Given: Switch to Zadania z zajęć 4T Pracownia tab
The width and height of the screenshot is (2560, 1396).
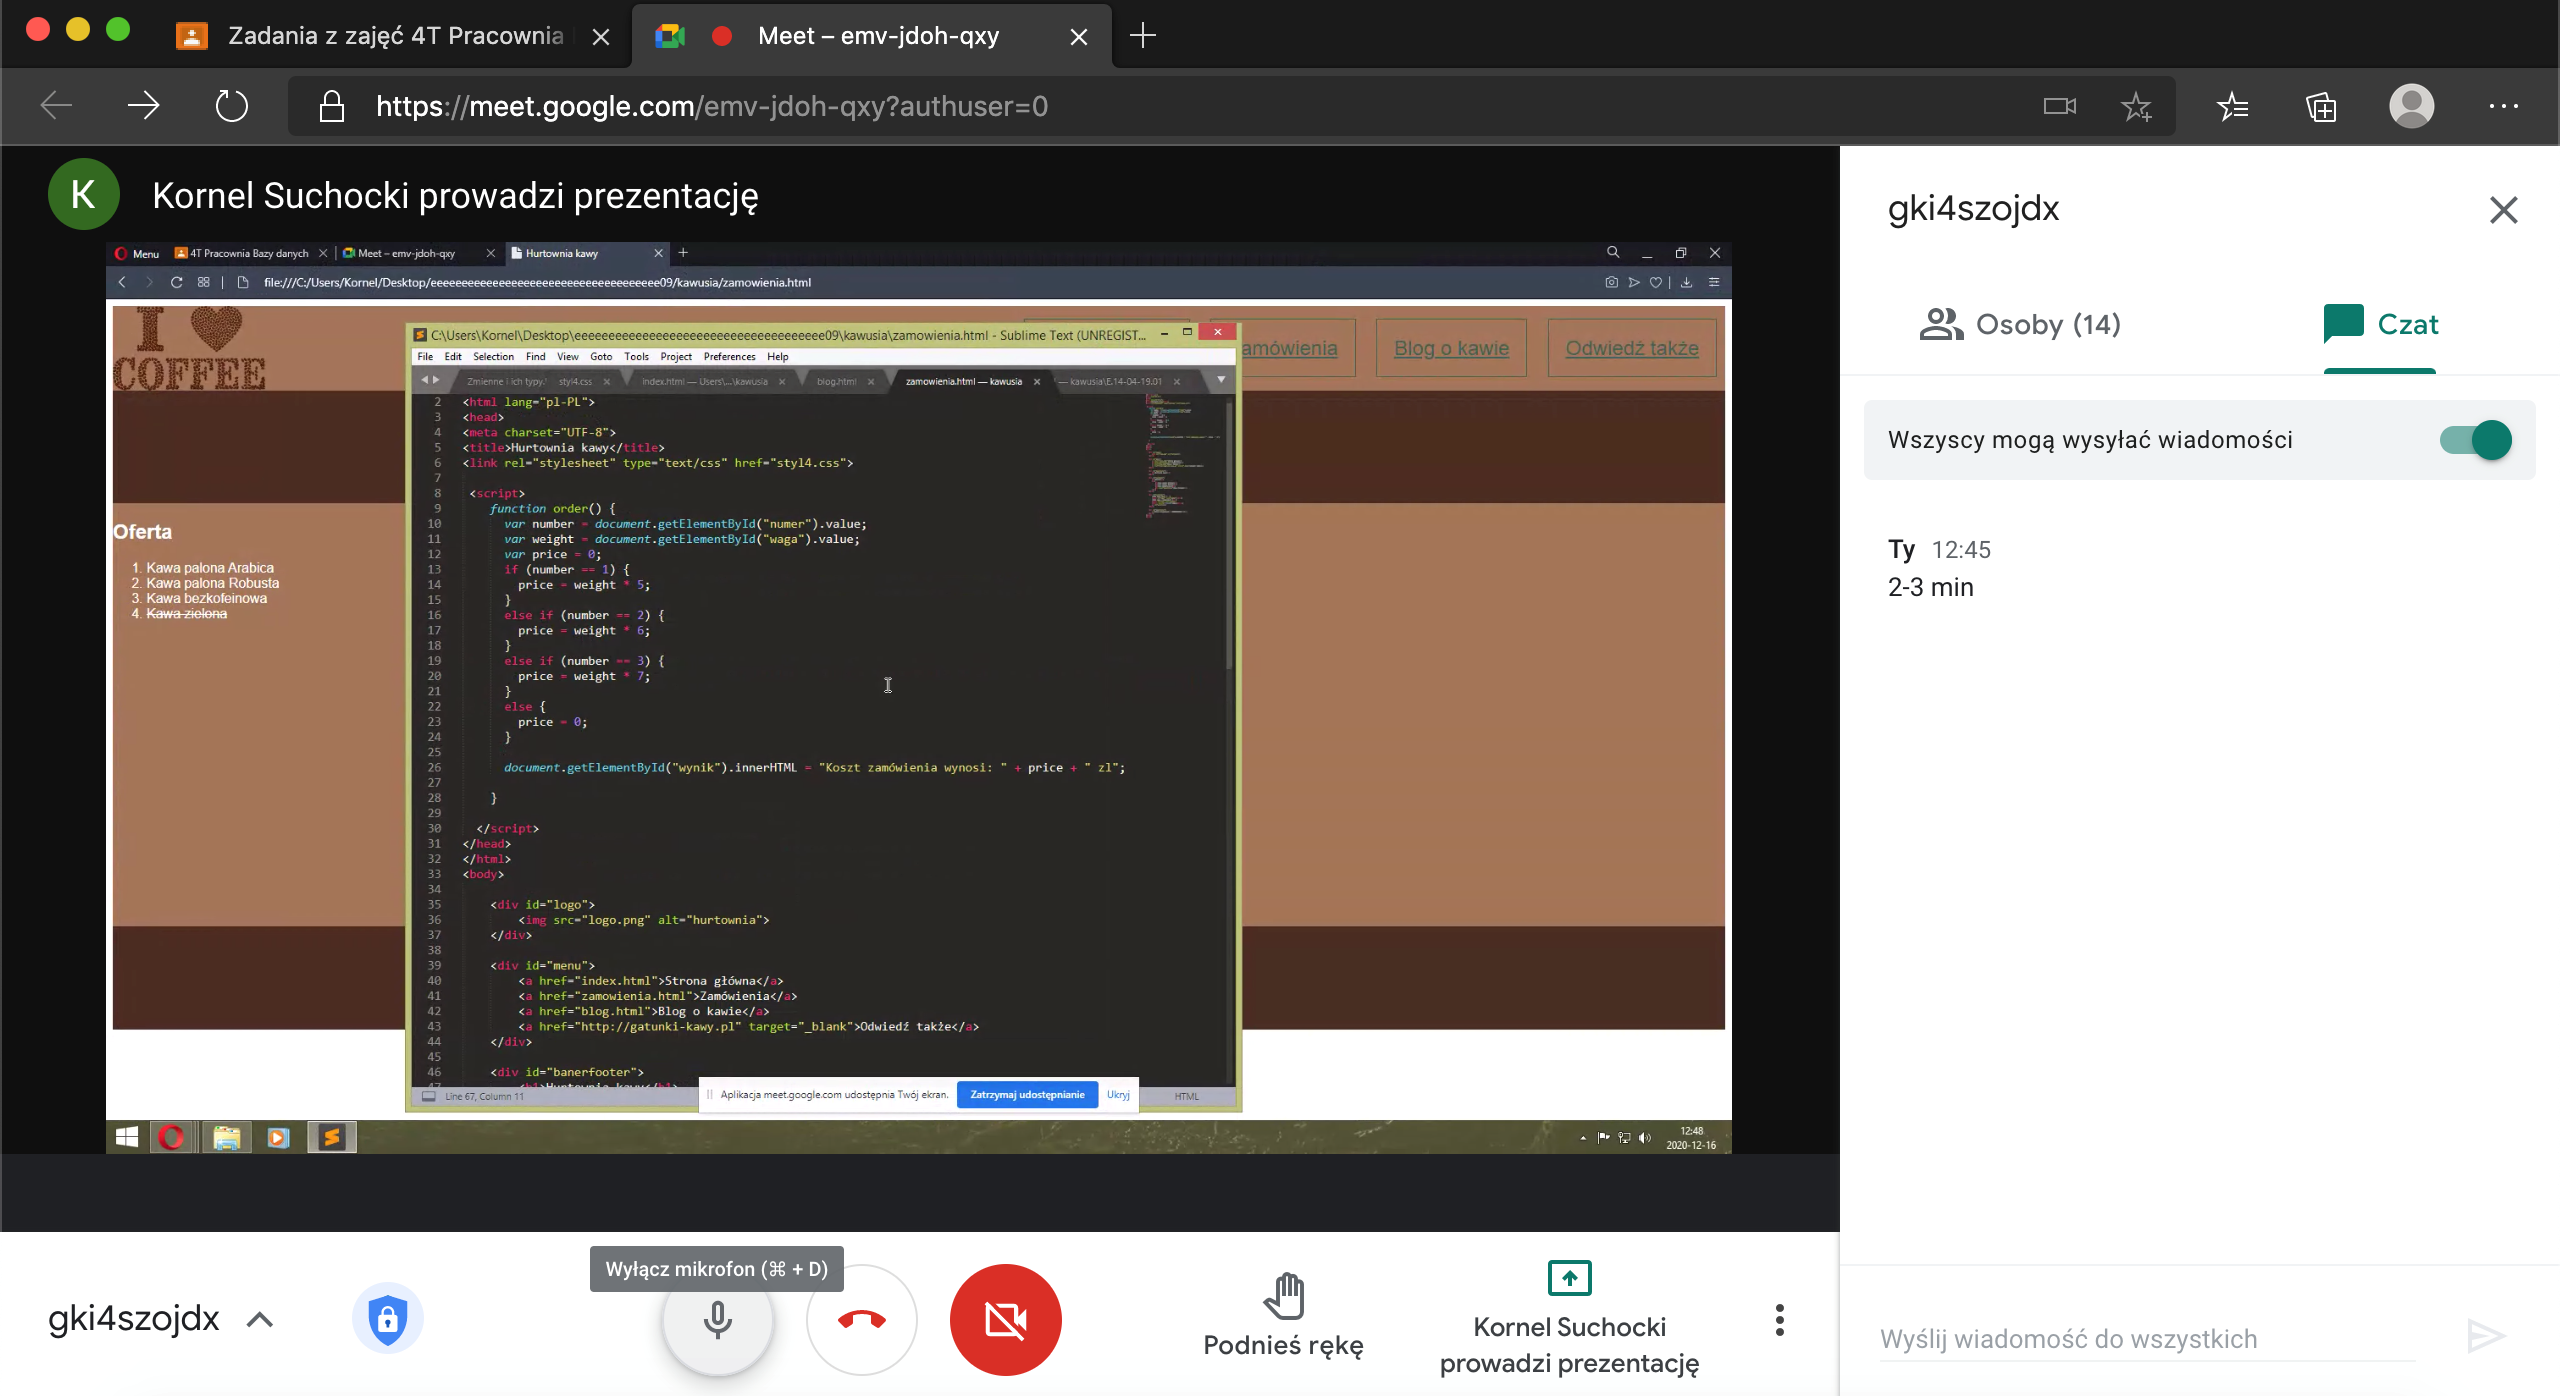Looking at the screenshot, I should click(x=395, y=36).
